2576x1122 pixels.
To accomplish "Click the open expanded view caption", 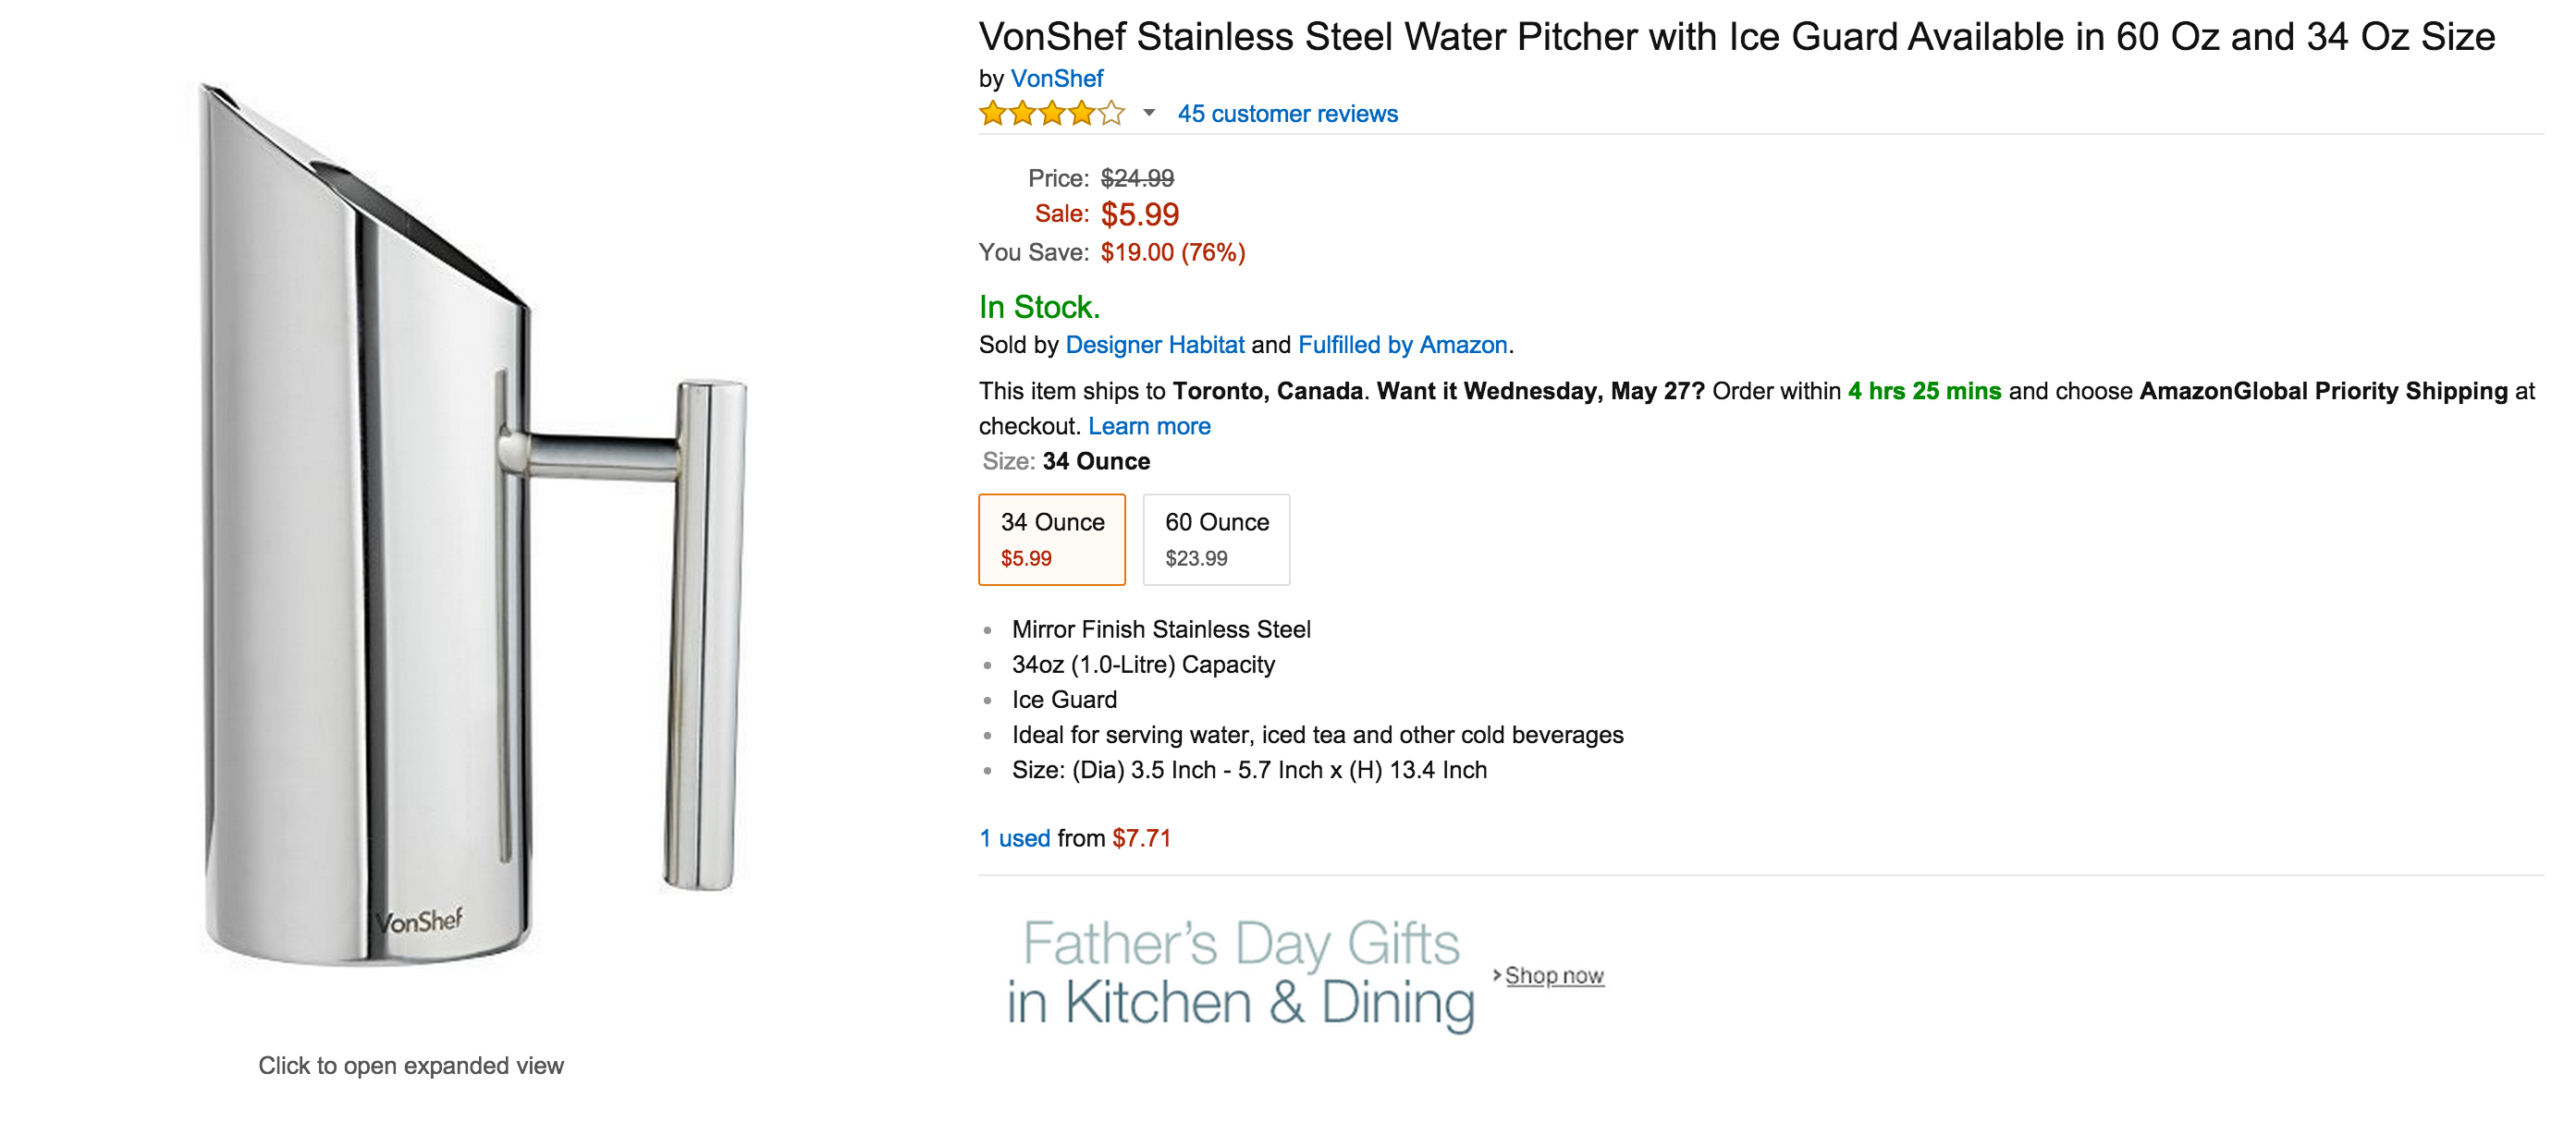I will click(x=411, y=1065).
